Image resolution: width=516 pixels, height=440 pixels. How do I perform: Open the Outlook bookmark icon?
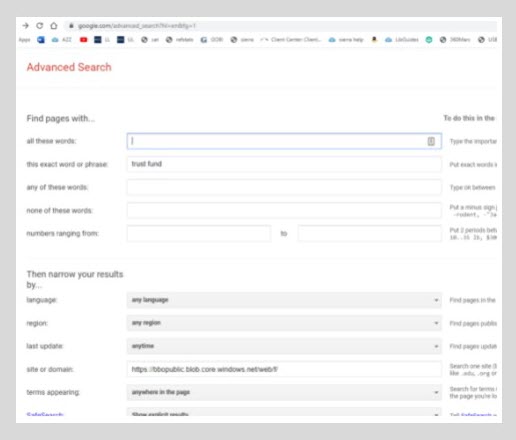tap(41, 40)
